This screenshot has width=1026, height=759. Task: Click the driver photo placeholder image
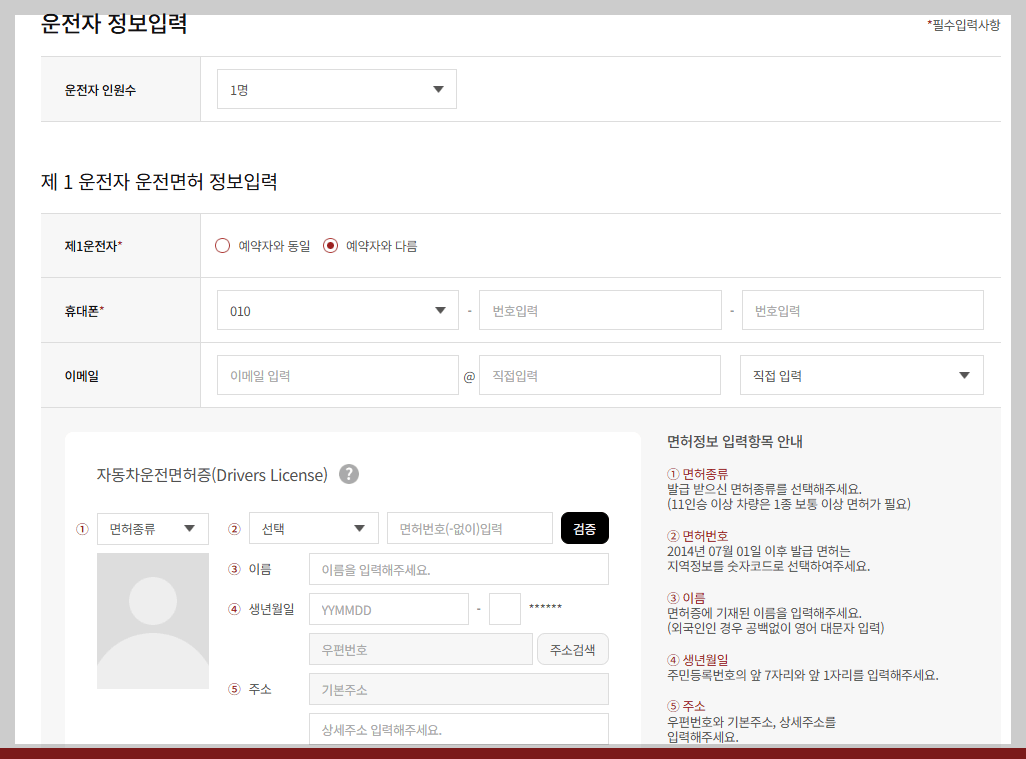(x=153, y=621)
